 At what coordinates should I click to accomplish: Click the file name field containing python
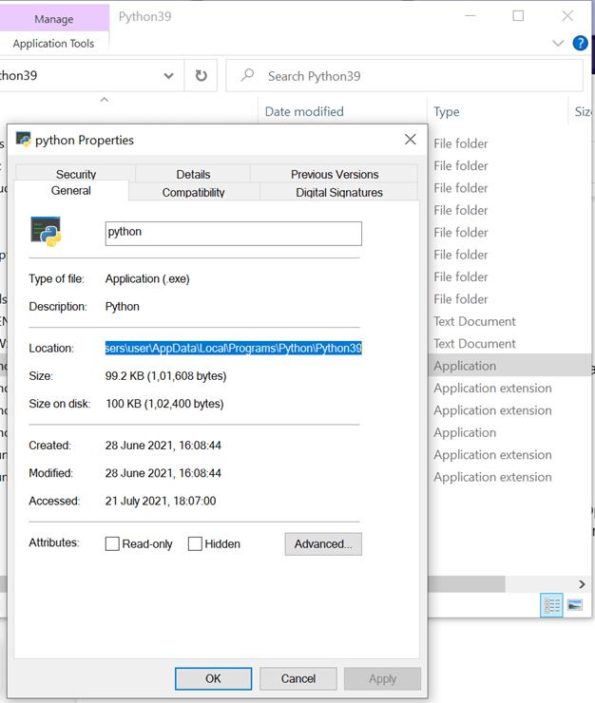pos(233,233)
